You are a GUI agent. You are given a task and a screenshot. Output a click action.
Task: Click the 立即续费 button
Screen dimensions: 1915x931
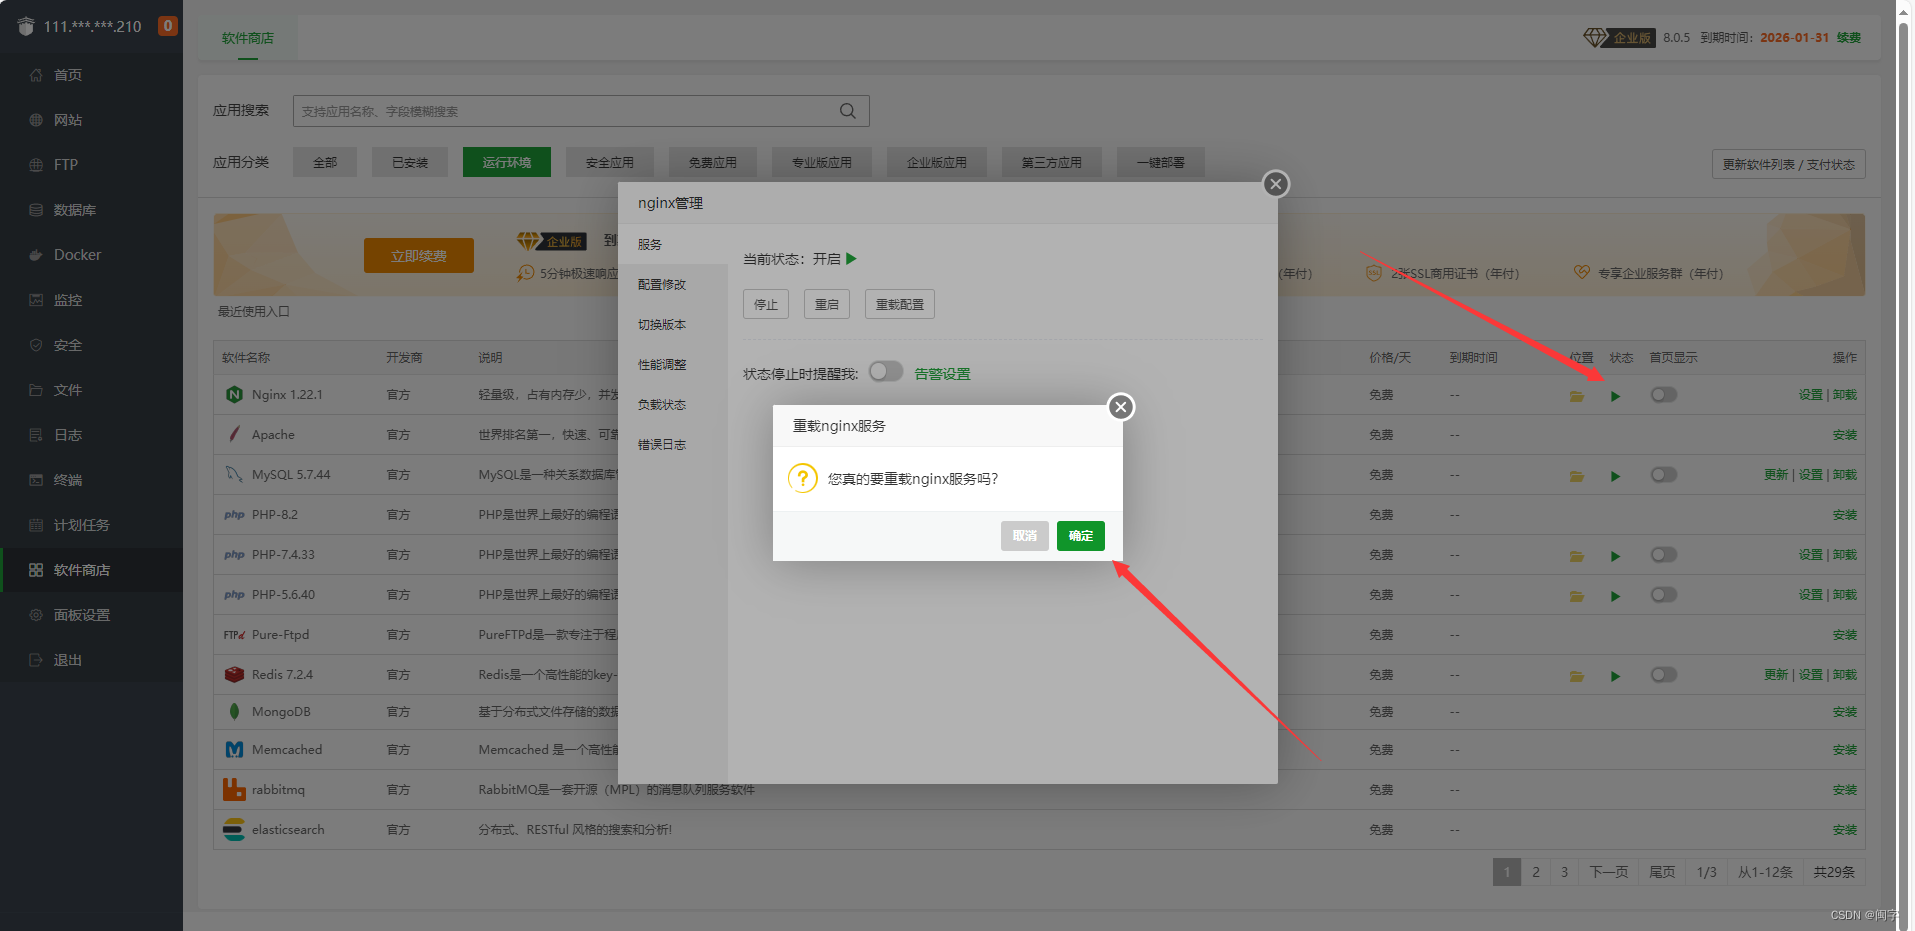pyautogui.click(x=419, y=256)
